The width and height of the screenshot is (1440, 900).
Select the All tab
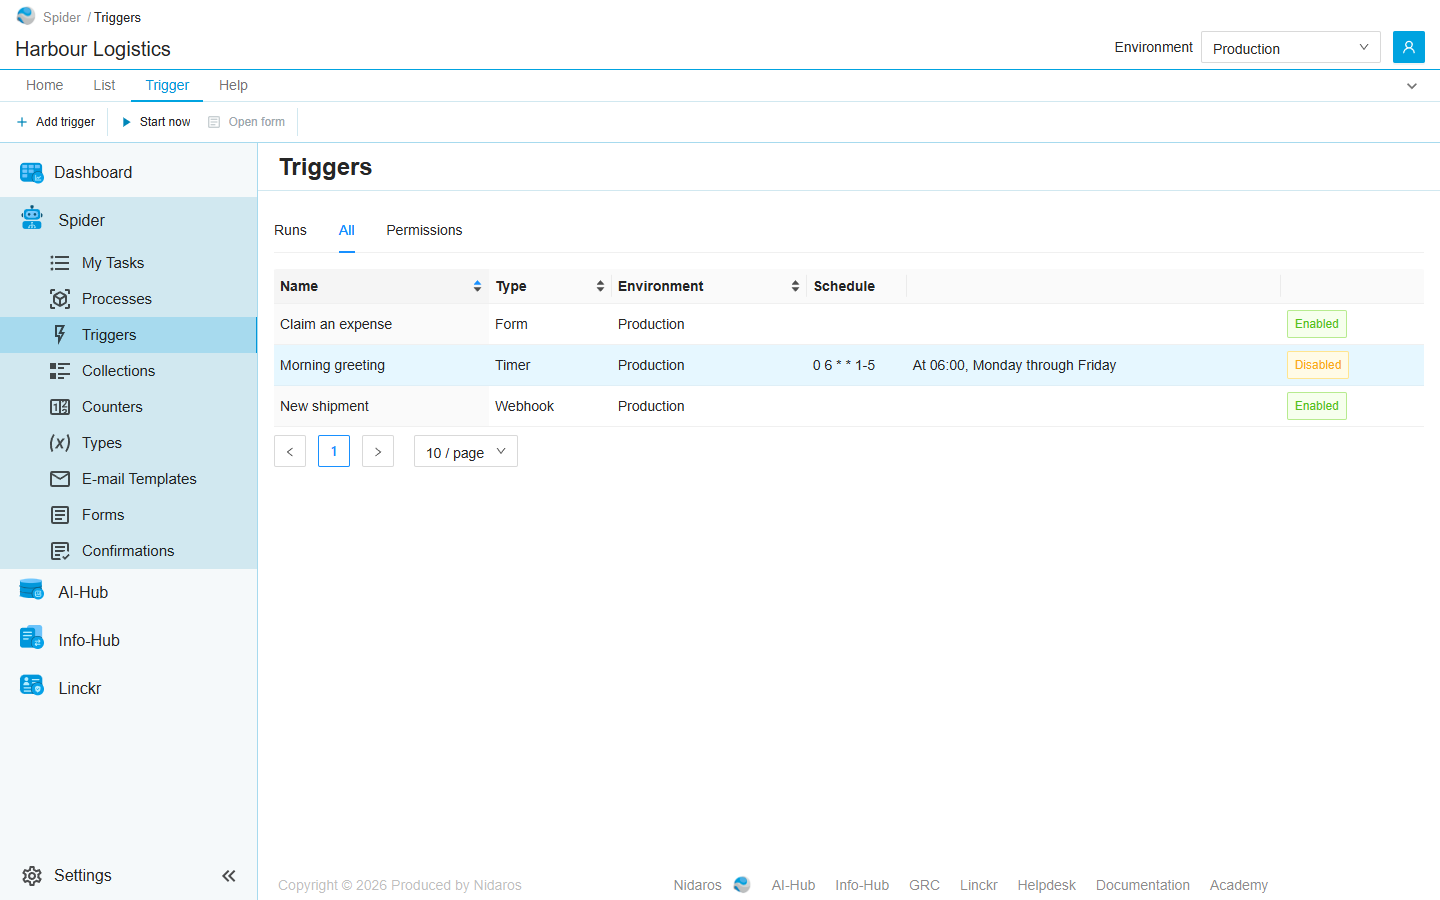(x=347, y=230)
